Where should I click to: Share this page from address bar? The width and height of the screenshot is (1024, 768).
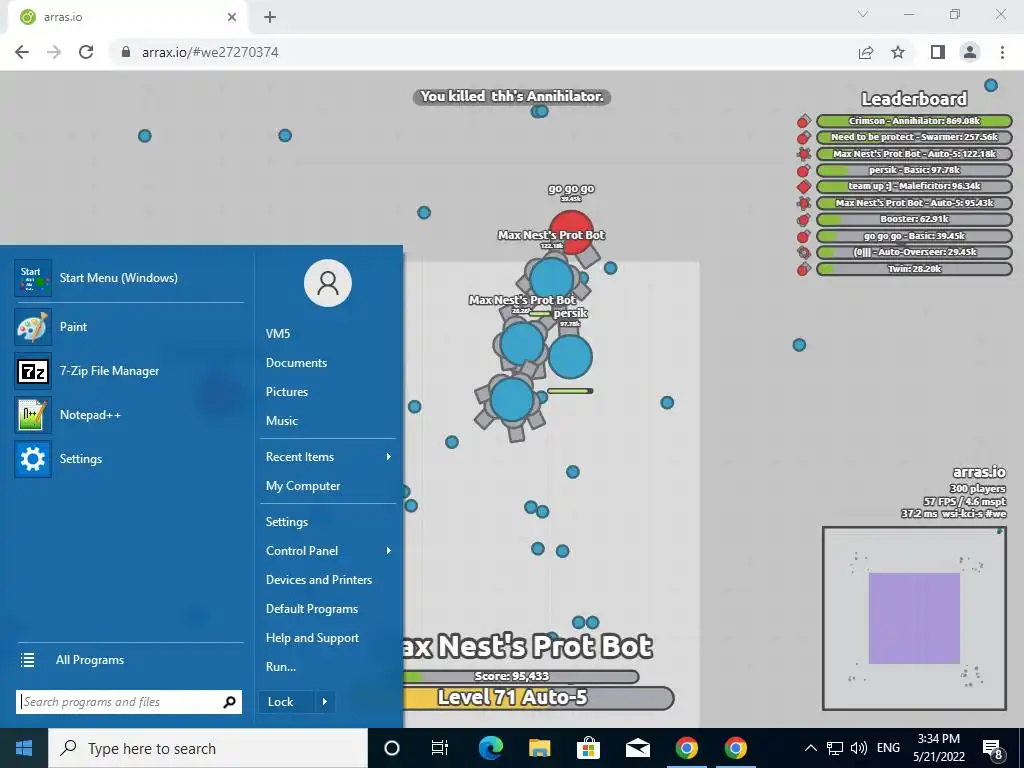pyautogui.click(x=866, y=52)
